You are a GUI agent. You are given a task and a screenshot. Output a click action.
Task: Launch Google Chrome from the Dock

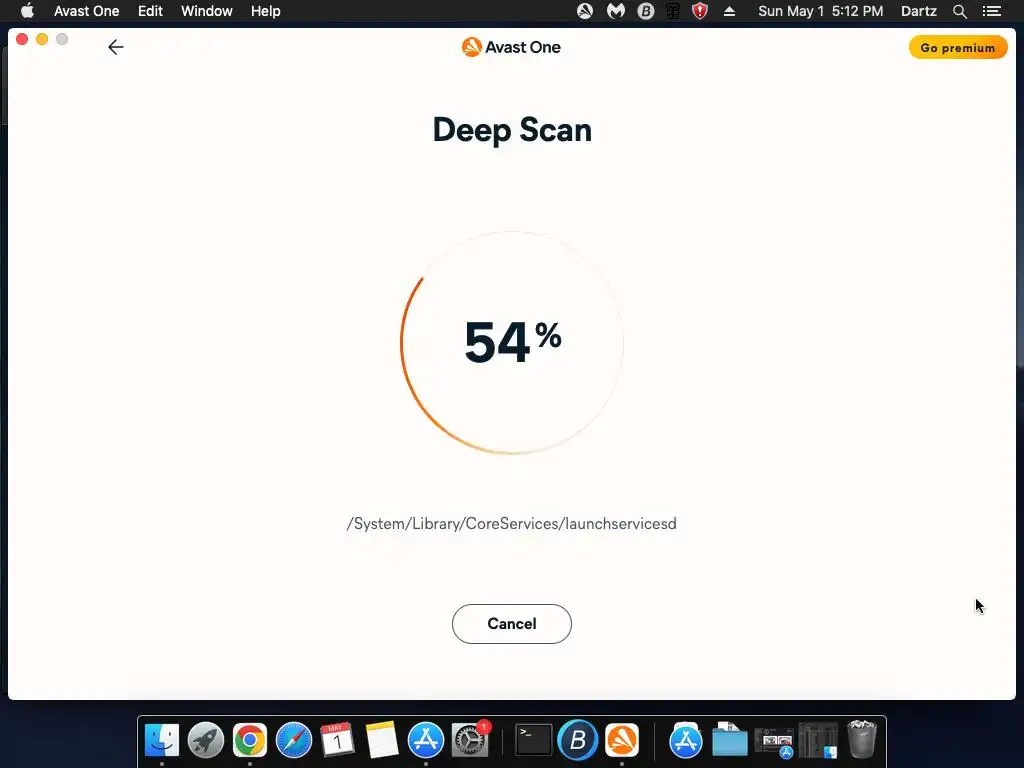249,741
